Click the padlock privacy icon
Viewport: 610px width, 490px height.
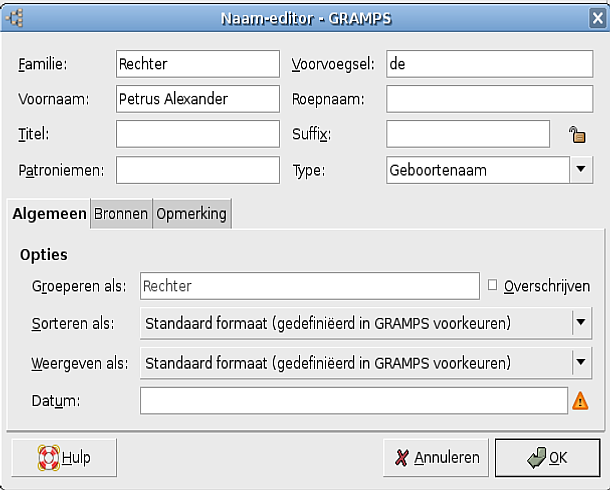[577, 135]
